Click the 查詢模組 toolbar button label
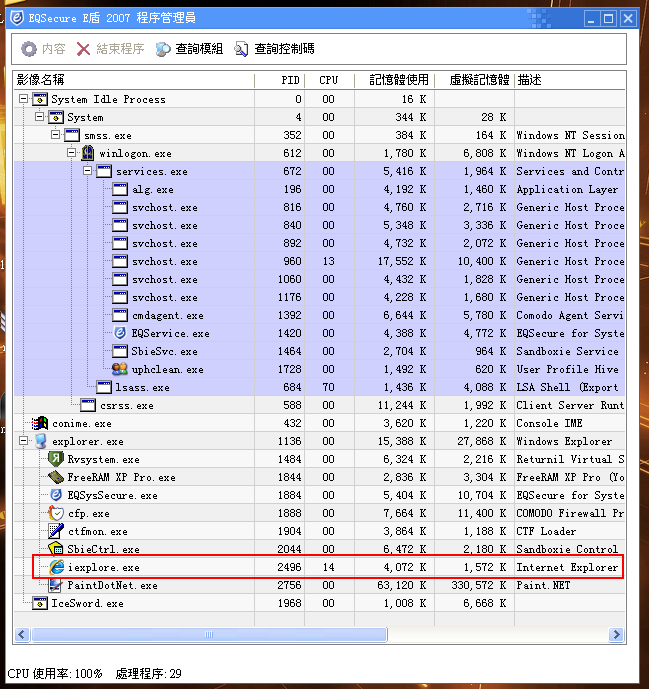The height and width of the screenshot is (689, 649). coord(199,49)
